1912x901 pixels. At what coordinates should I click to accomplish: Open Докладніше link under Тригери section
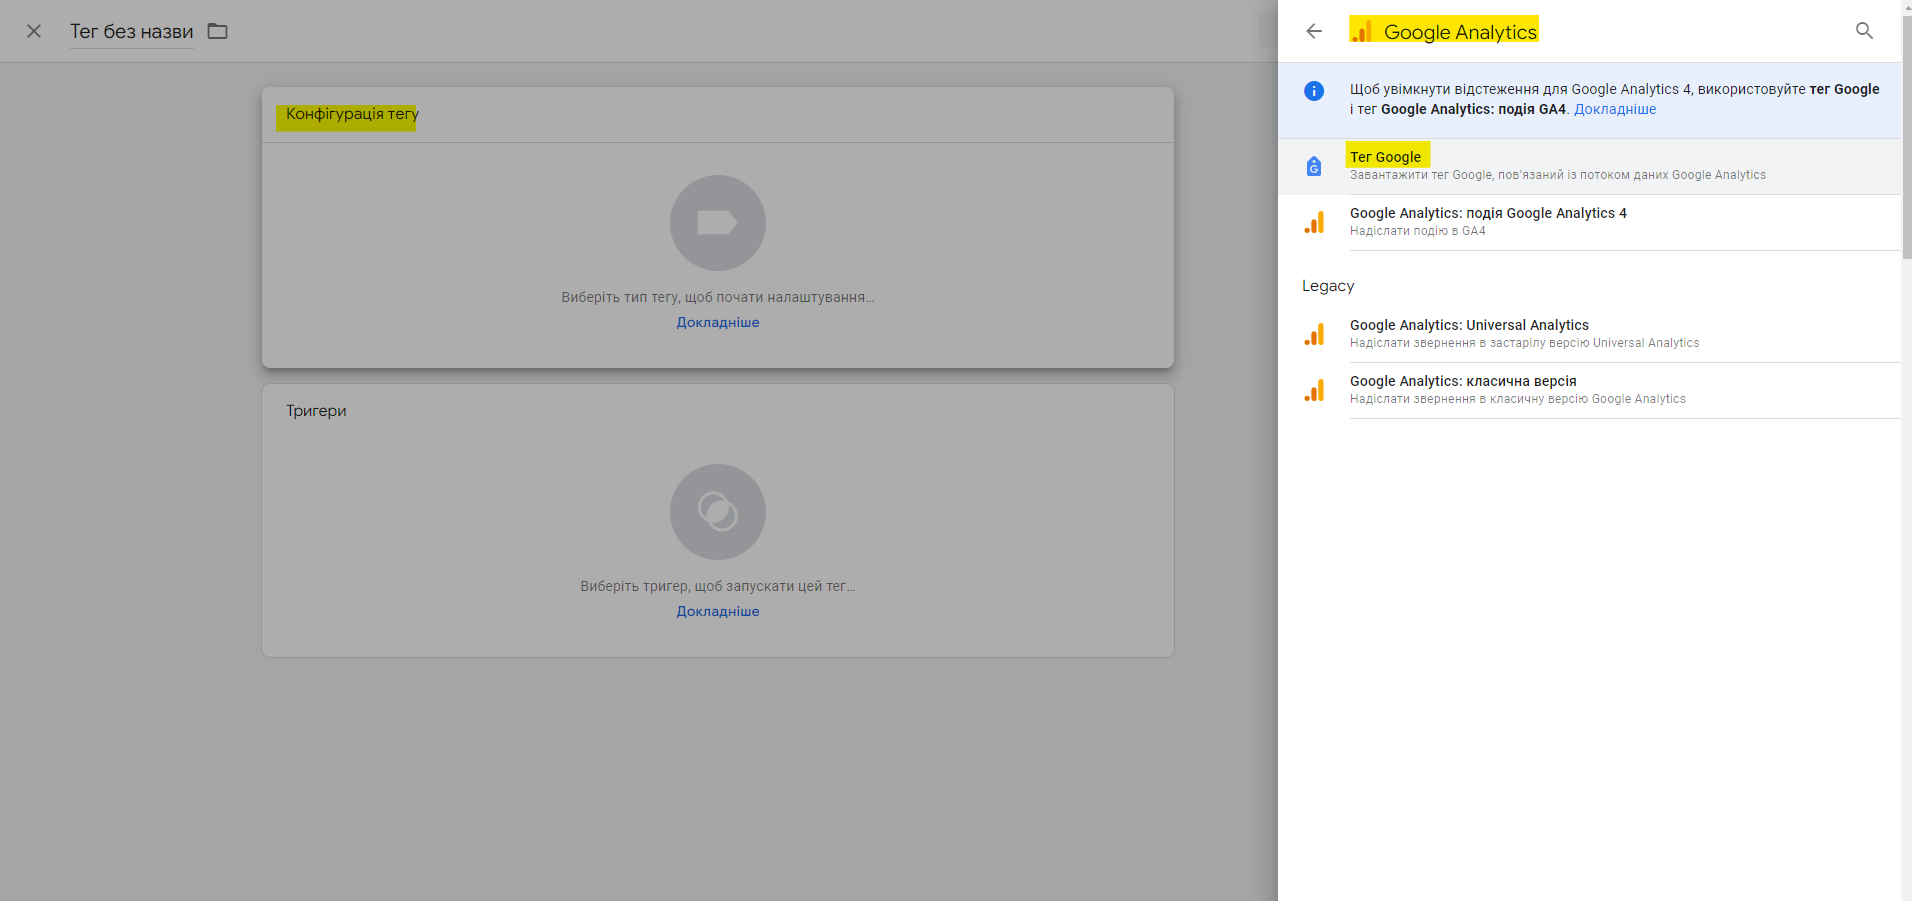[718, 611]
